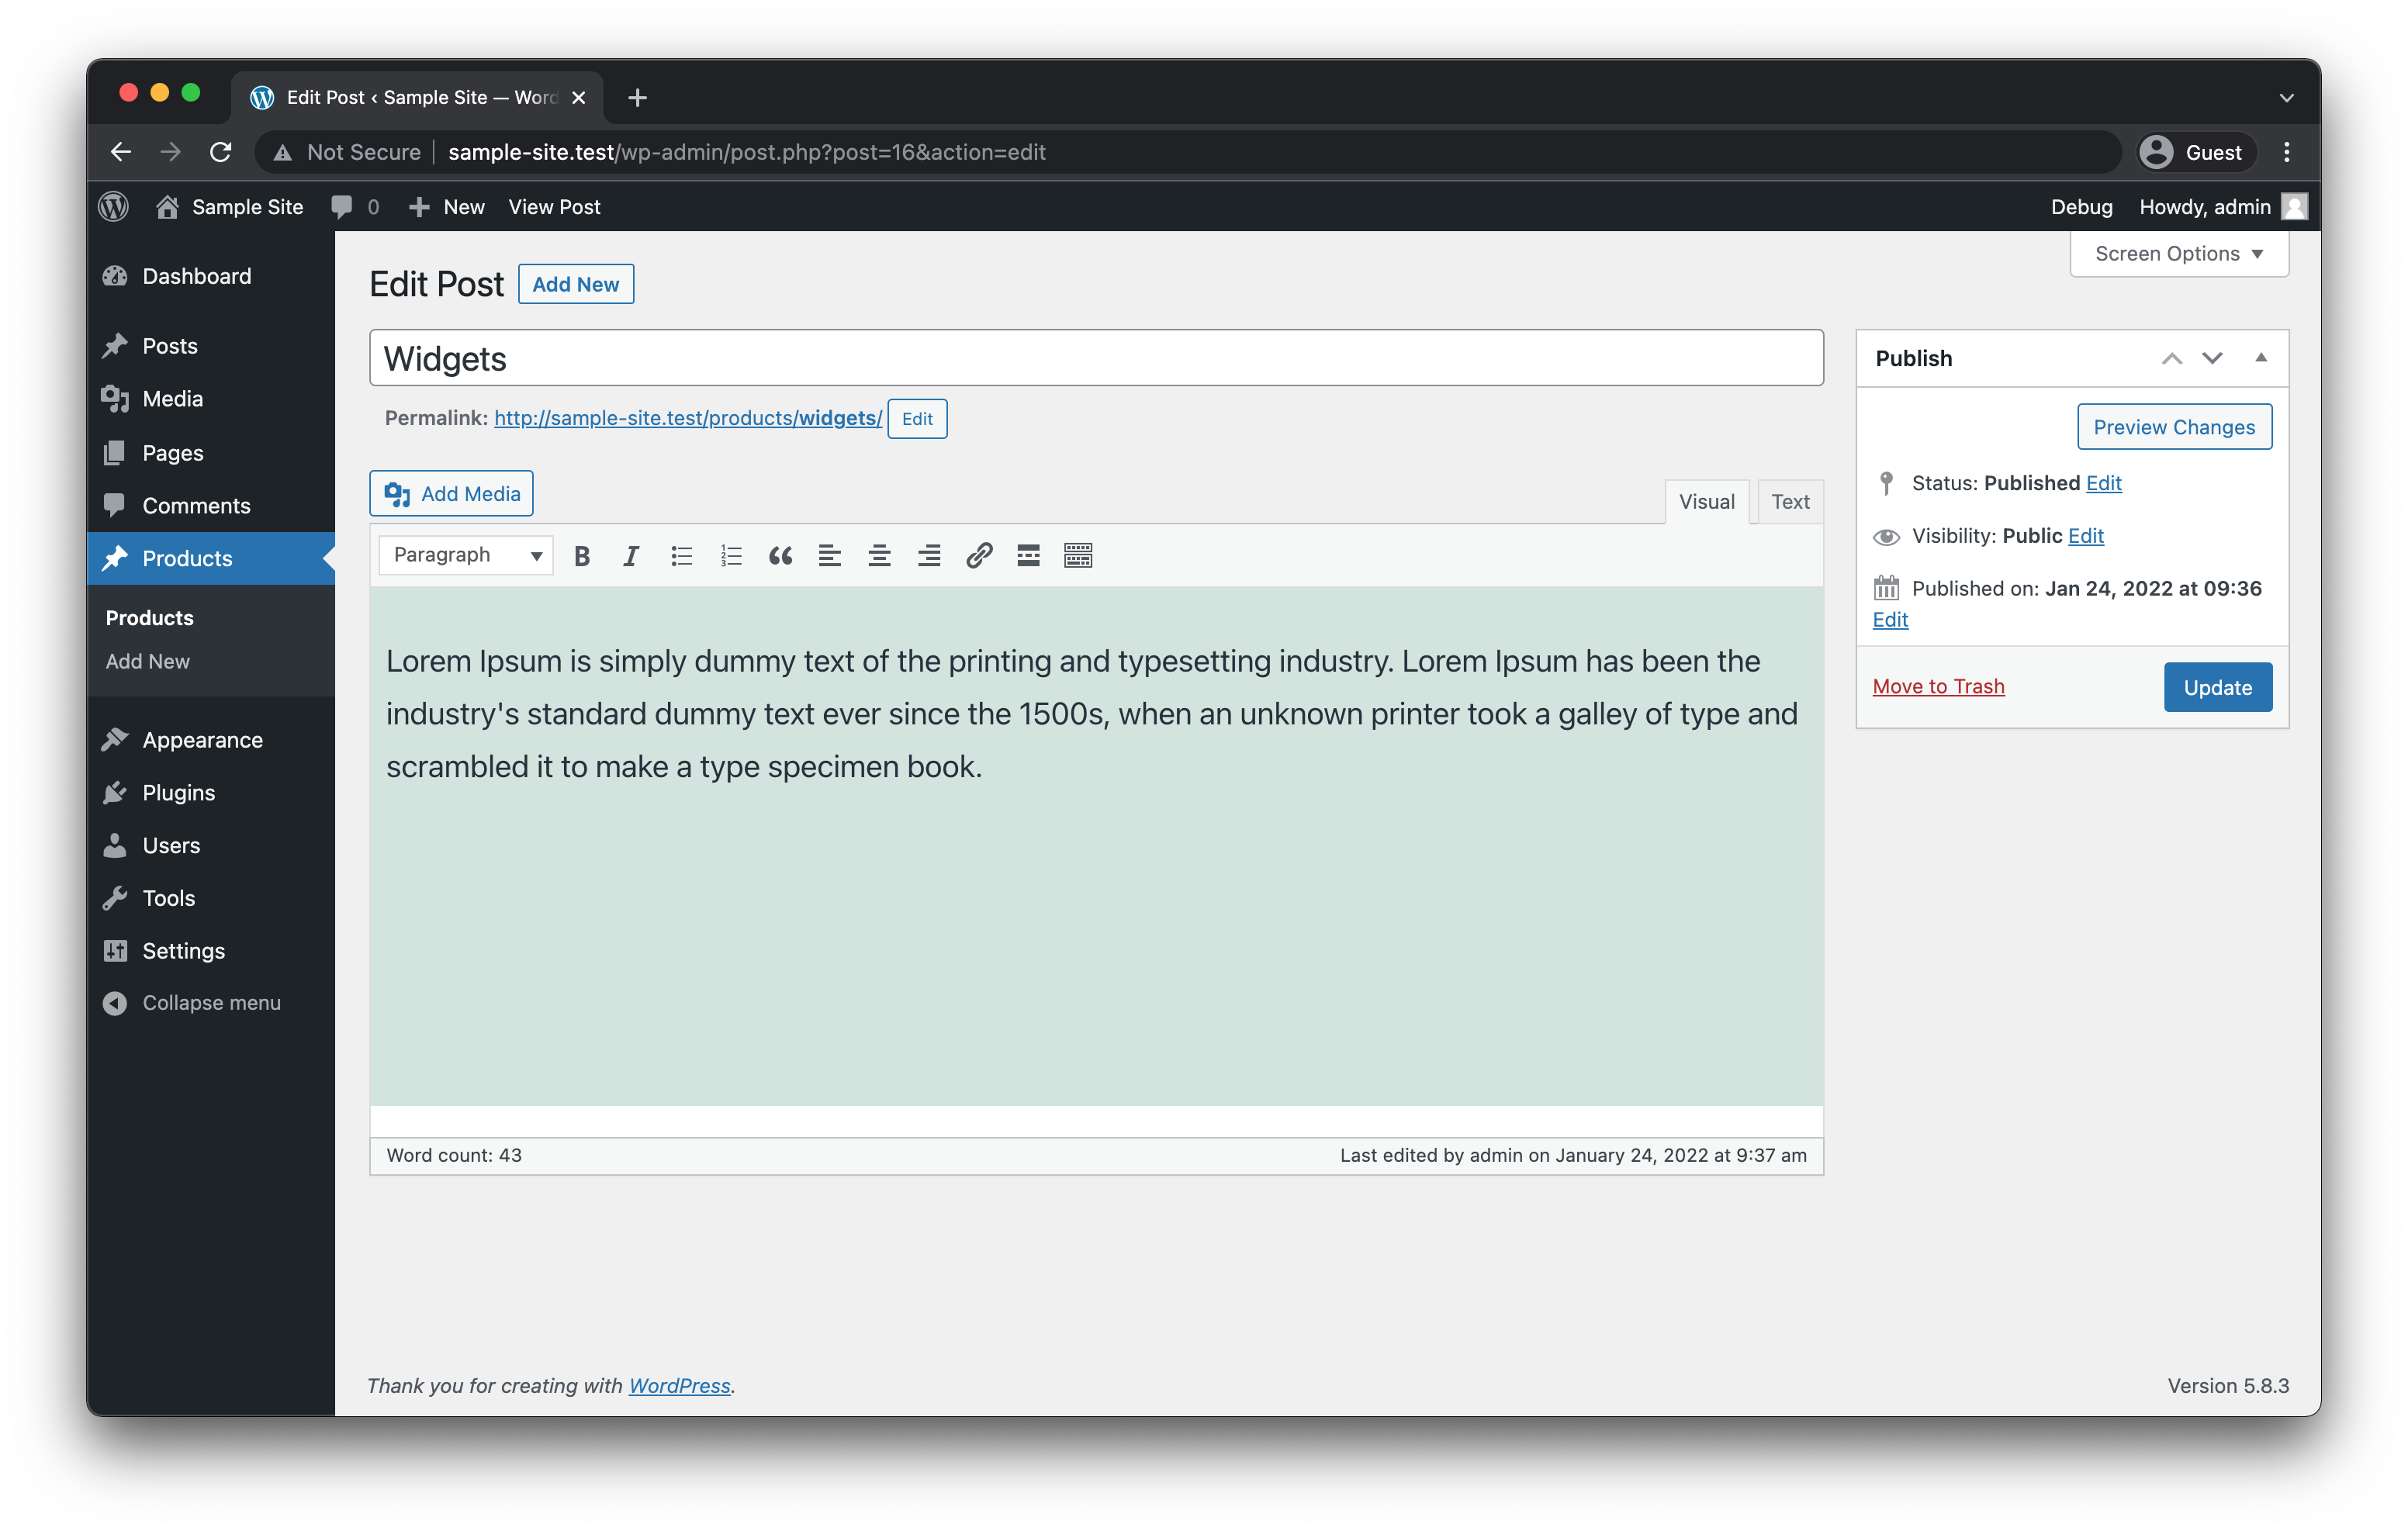Insert a numbered list
This screenshot has height=1531, width=2408.
(731, 556)
